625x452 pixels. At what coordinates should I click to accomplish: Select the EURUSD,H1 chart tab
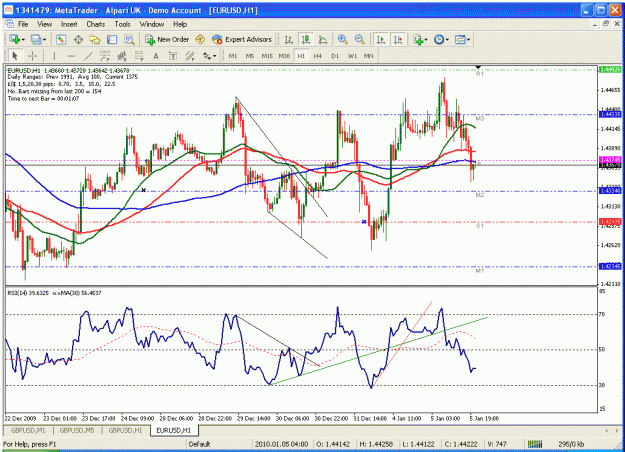pos(174,430)
